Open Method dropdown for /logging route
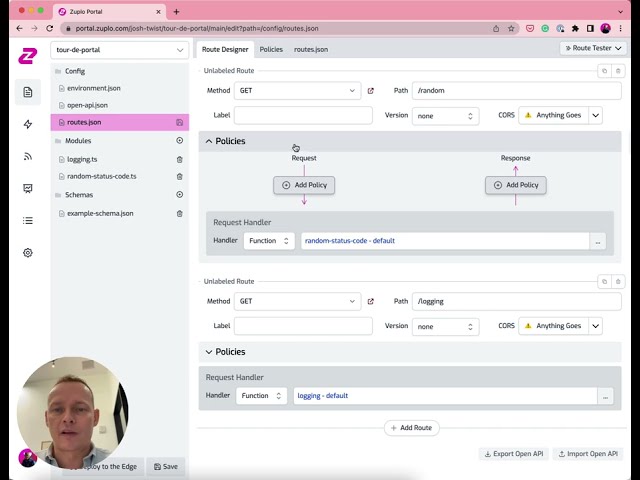Image resolution: width=640 pixels, height=480 pixels. point(298,301)
